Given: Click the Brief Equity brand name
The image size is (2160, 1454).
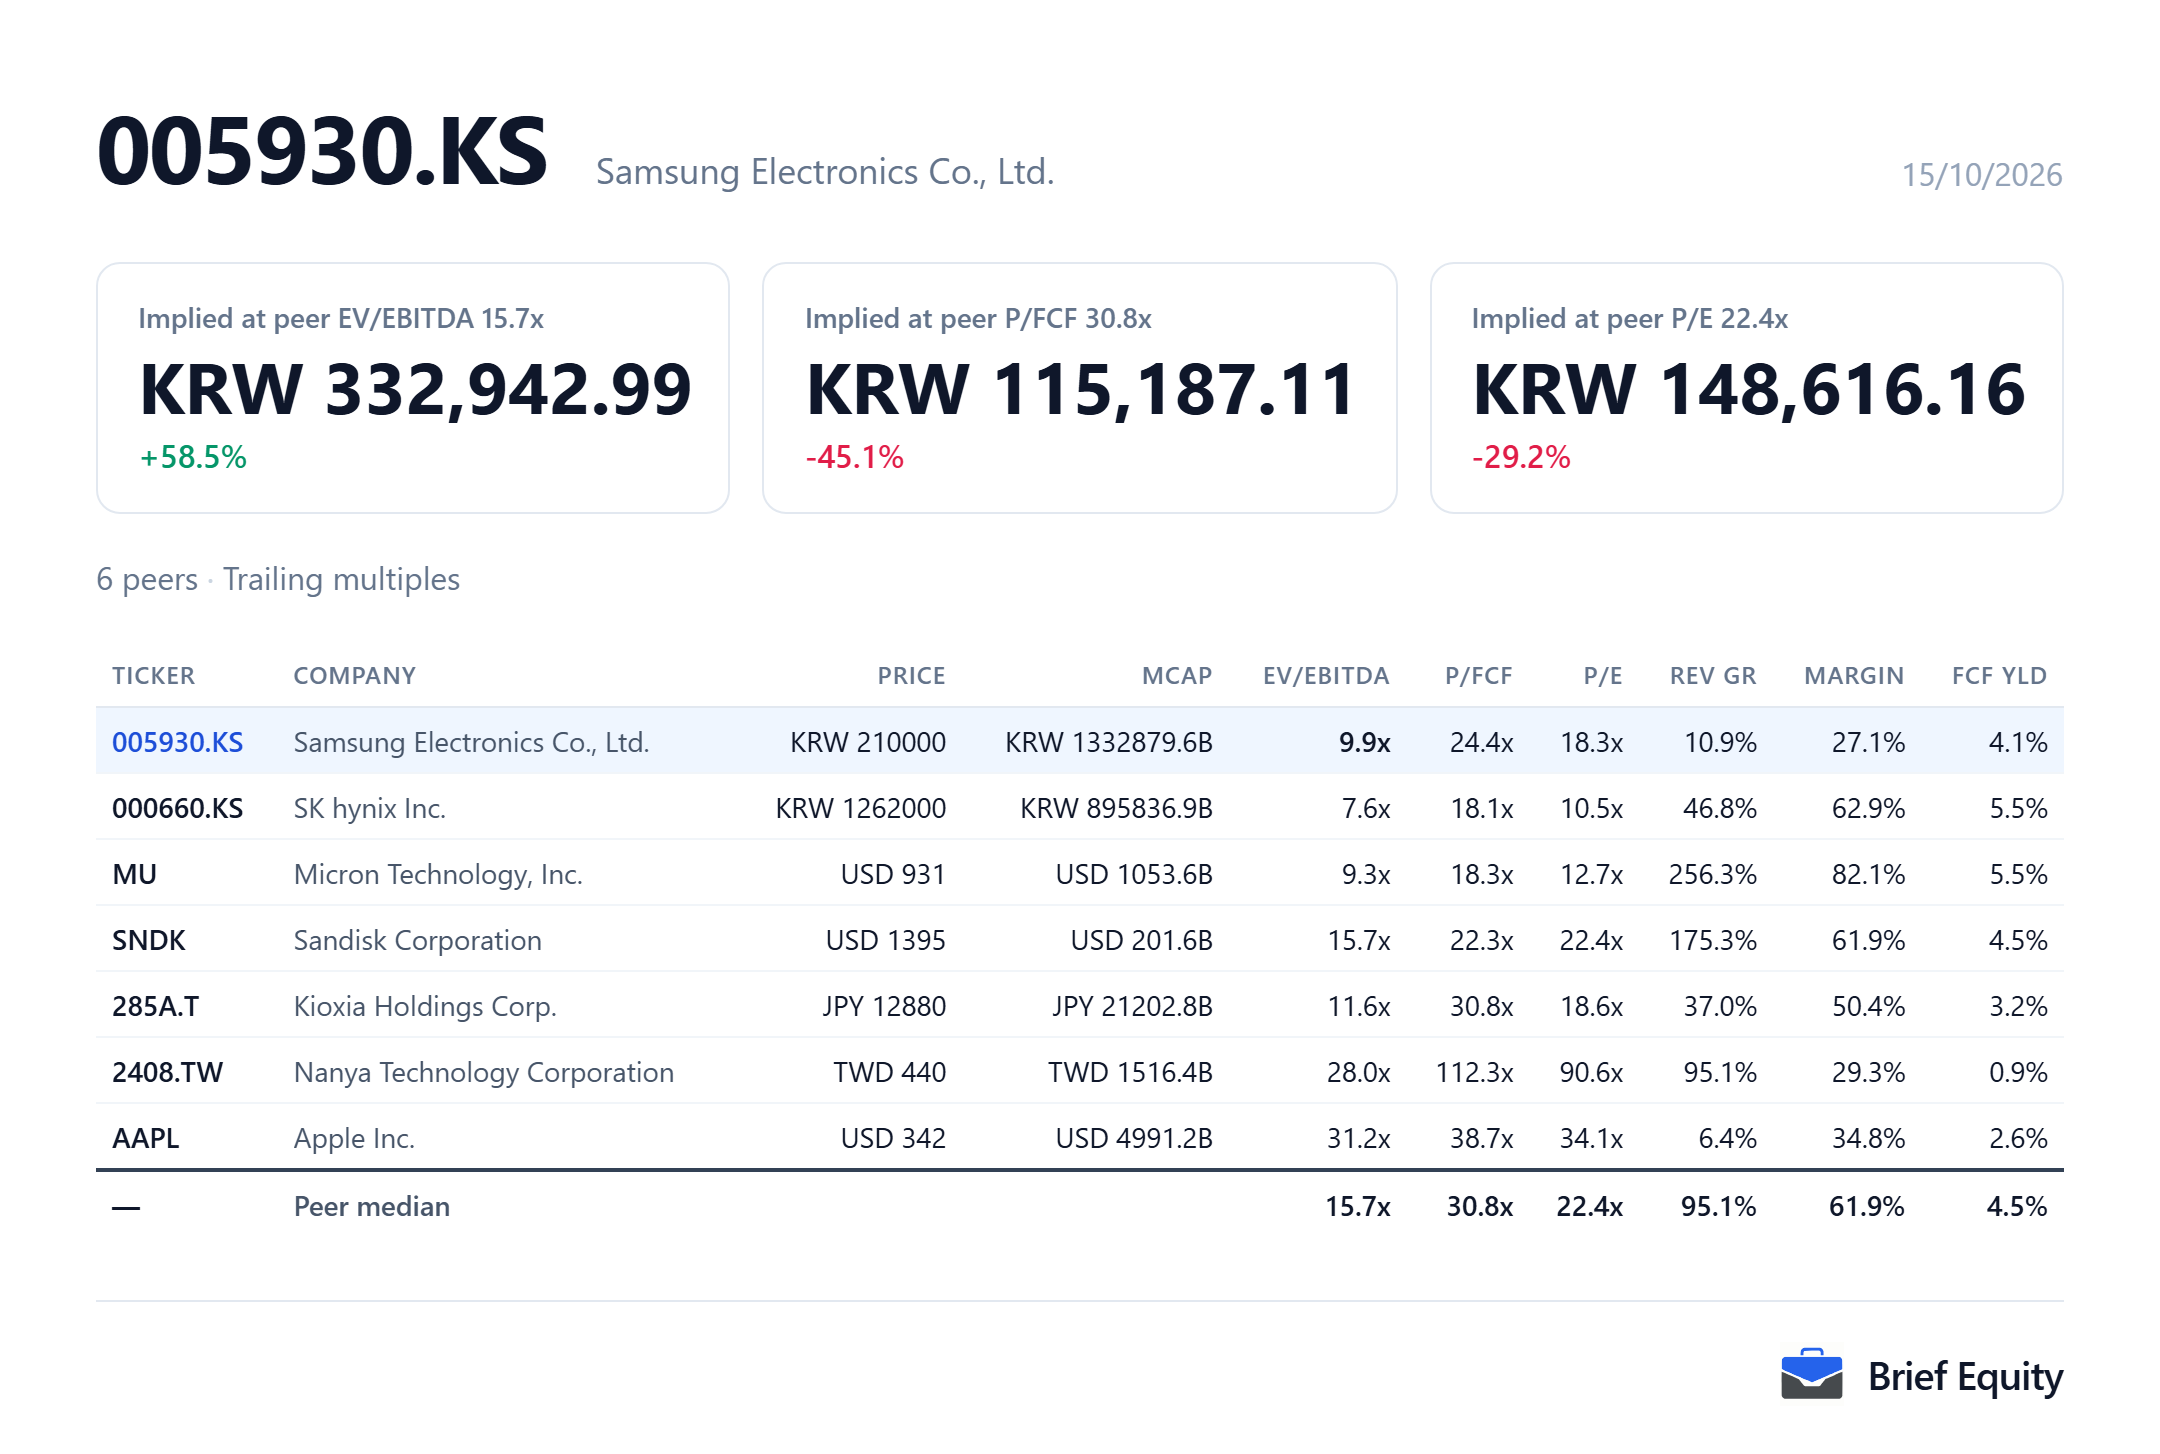Looking at the screenshot, I should click(x=1965, y=1376).
